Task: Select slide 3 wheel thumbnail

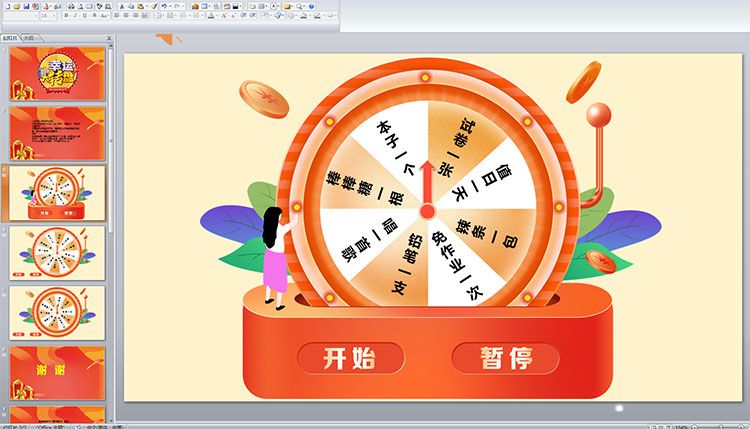Action: [57, 193]
